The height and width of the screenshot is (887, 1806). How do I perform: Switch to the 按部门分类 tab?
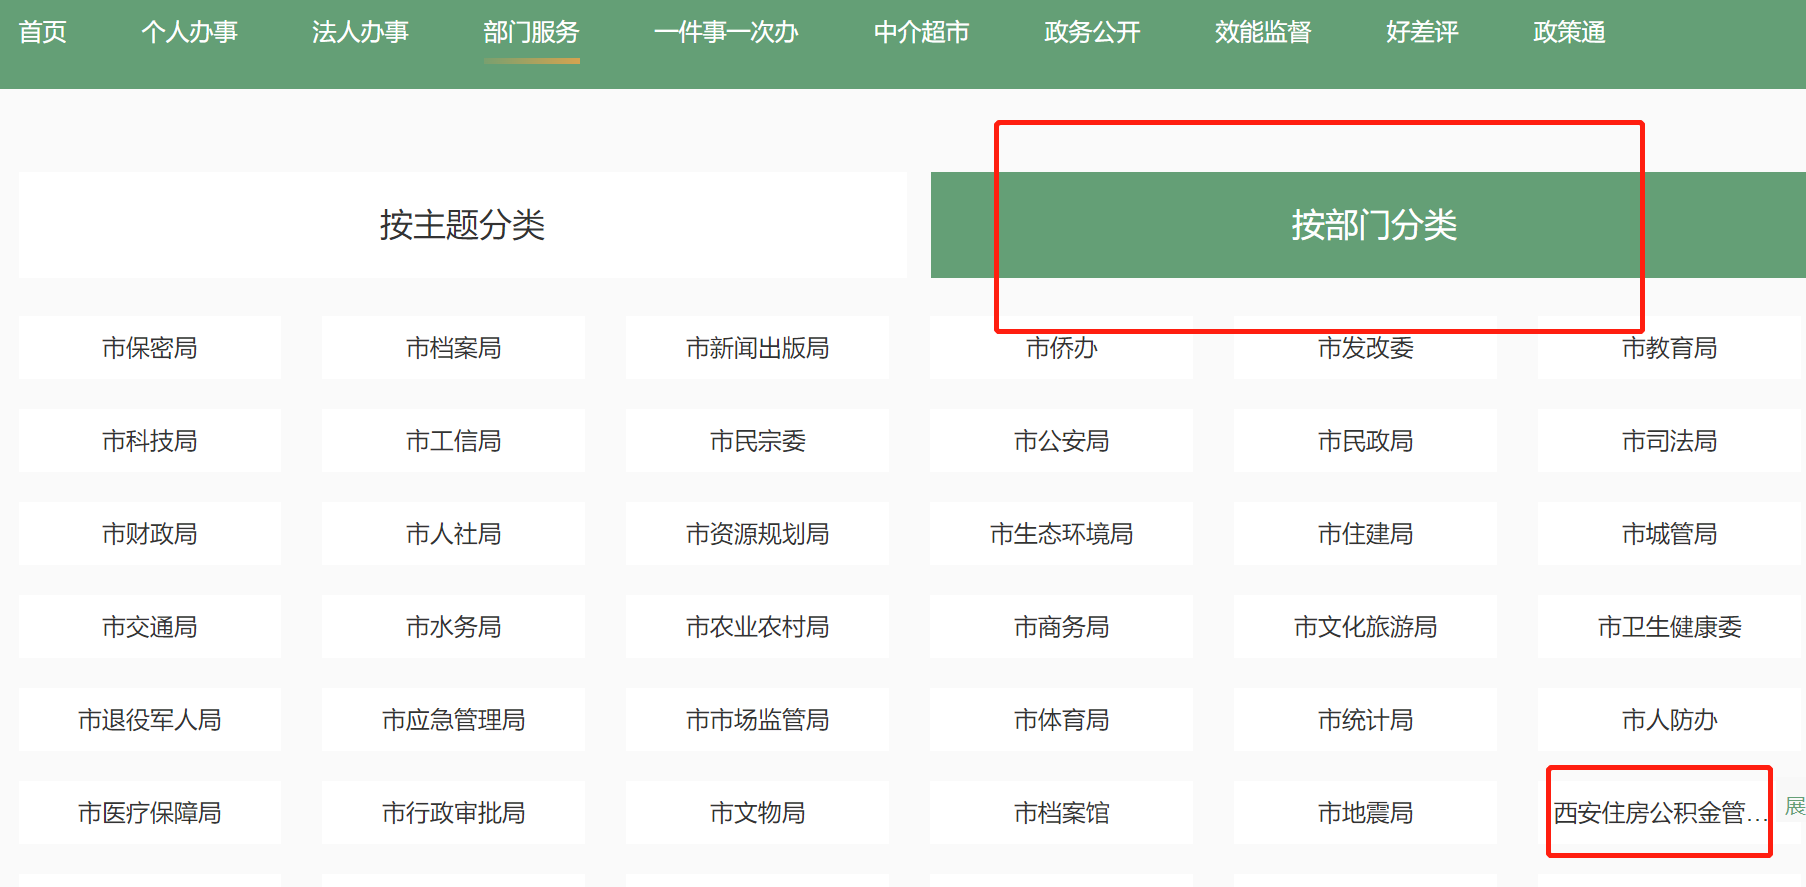tap(1372, 225)
